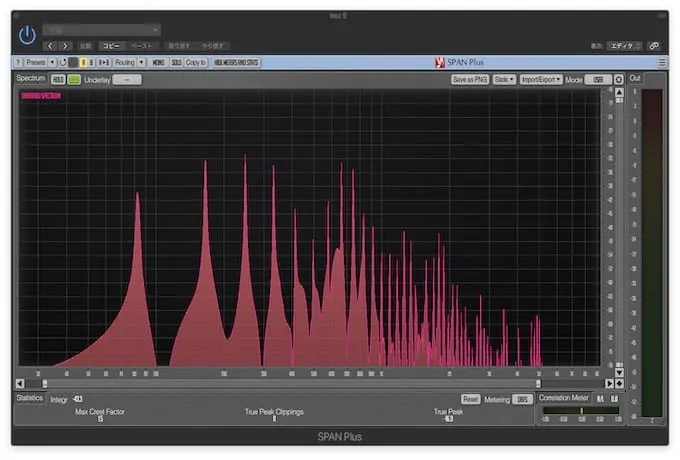
Task: Click the right handle of frequency range slider
Action: [538, 383]
